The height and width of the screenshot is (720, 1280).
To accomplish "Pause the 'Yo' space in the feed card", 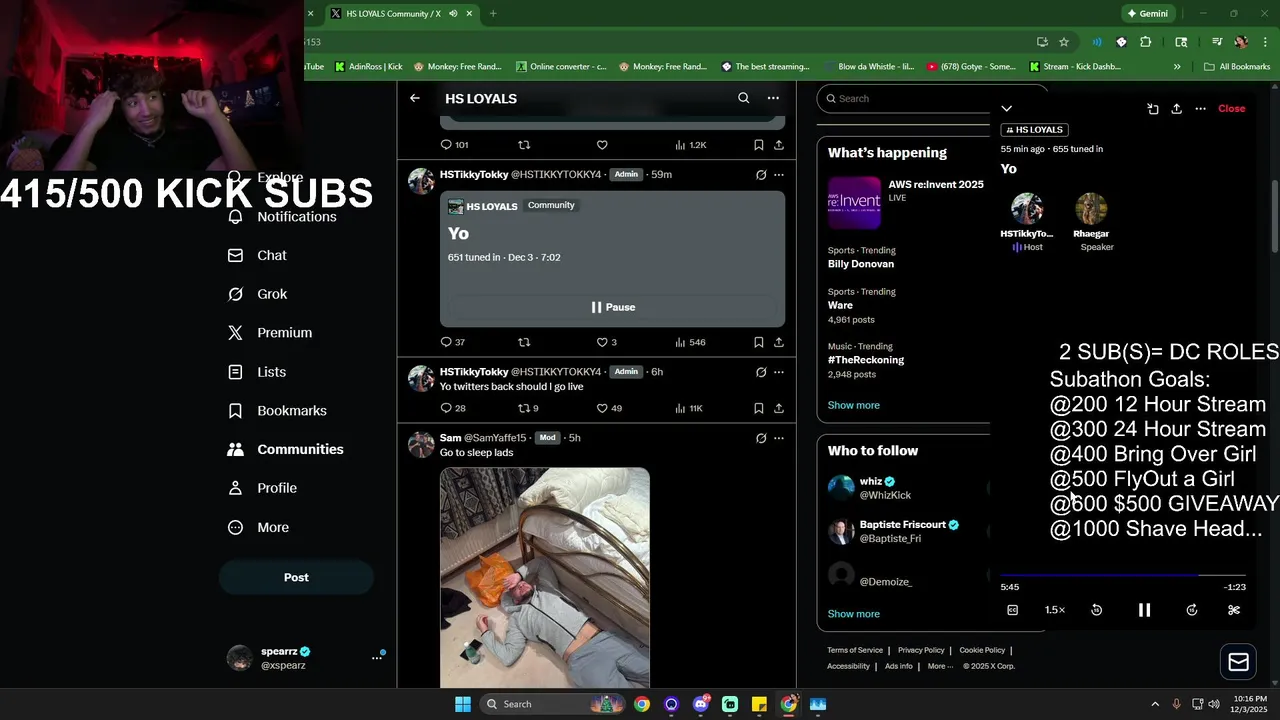I will pyautogui.click(x=612, y=307).
